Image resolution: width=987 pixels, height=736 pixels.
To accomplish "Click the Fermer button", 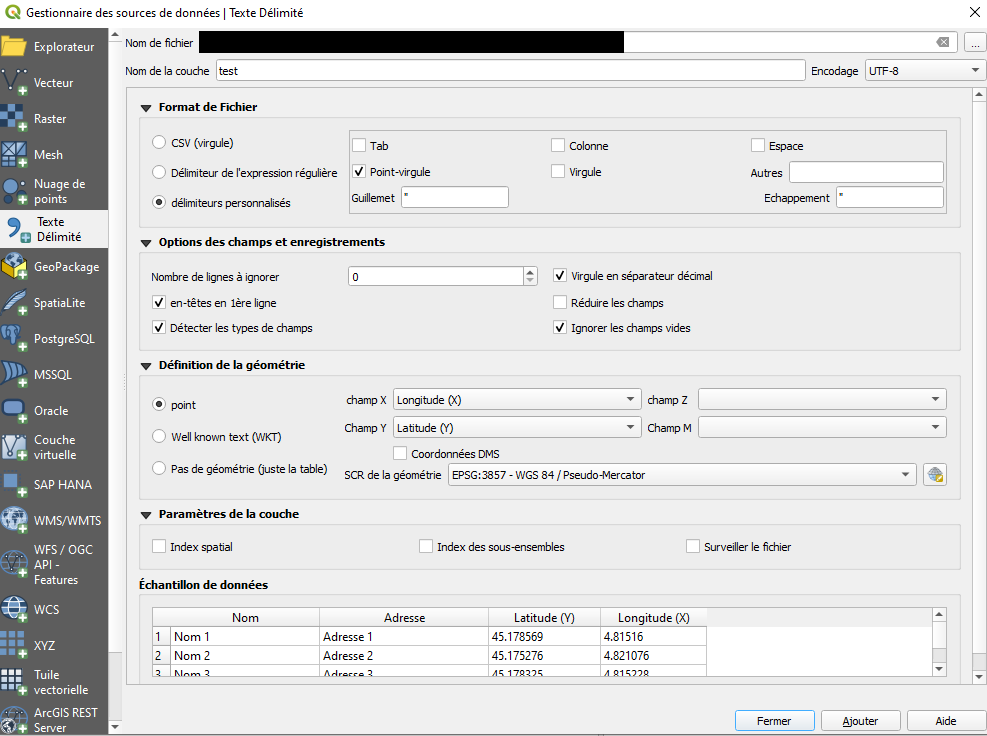I will (774, 721).
